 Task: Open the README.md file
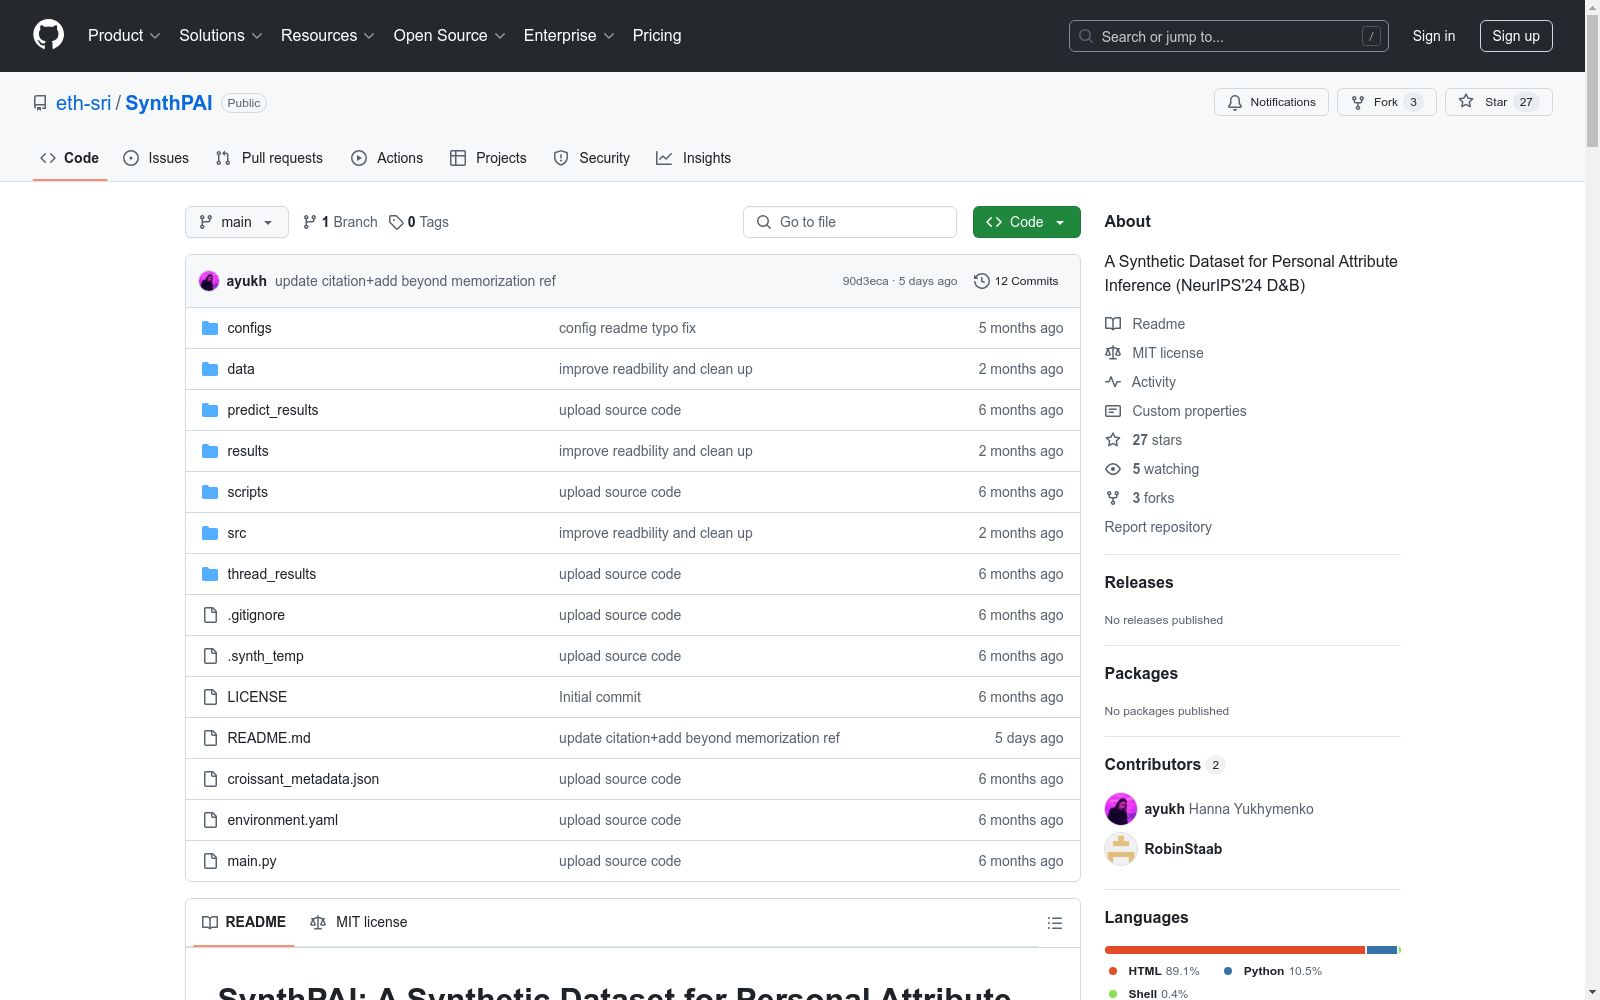269,738
